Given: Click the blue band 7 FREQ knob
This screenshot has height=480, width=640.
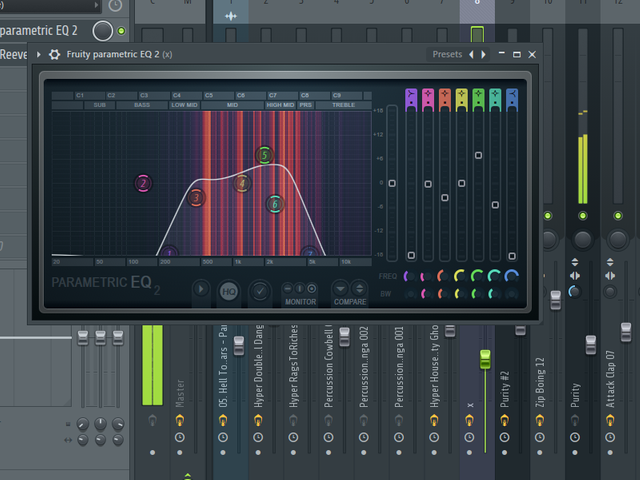Looking at the screenshot, I should coord(511,276).
